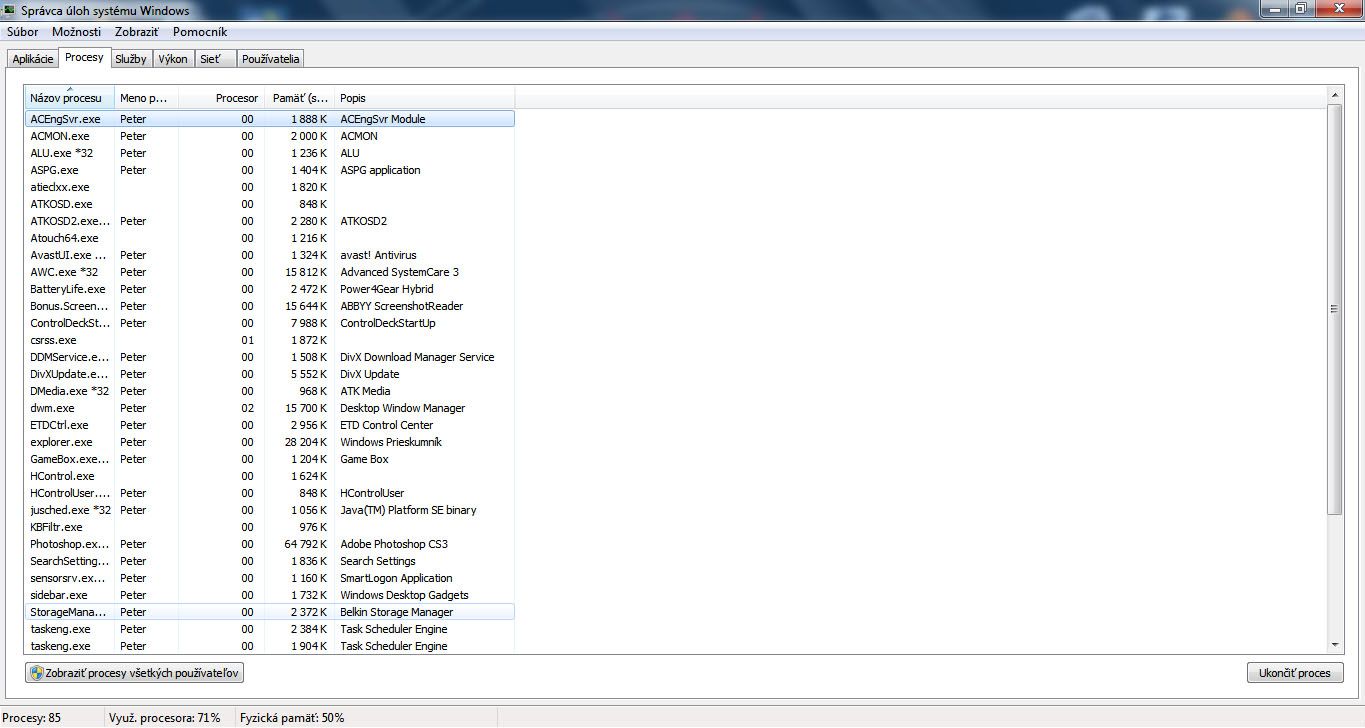1365x728 pixels.
Task: Click the Využ. procesora: 71% status entry
Action: [166, 718]
